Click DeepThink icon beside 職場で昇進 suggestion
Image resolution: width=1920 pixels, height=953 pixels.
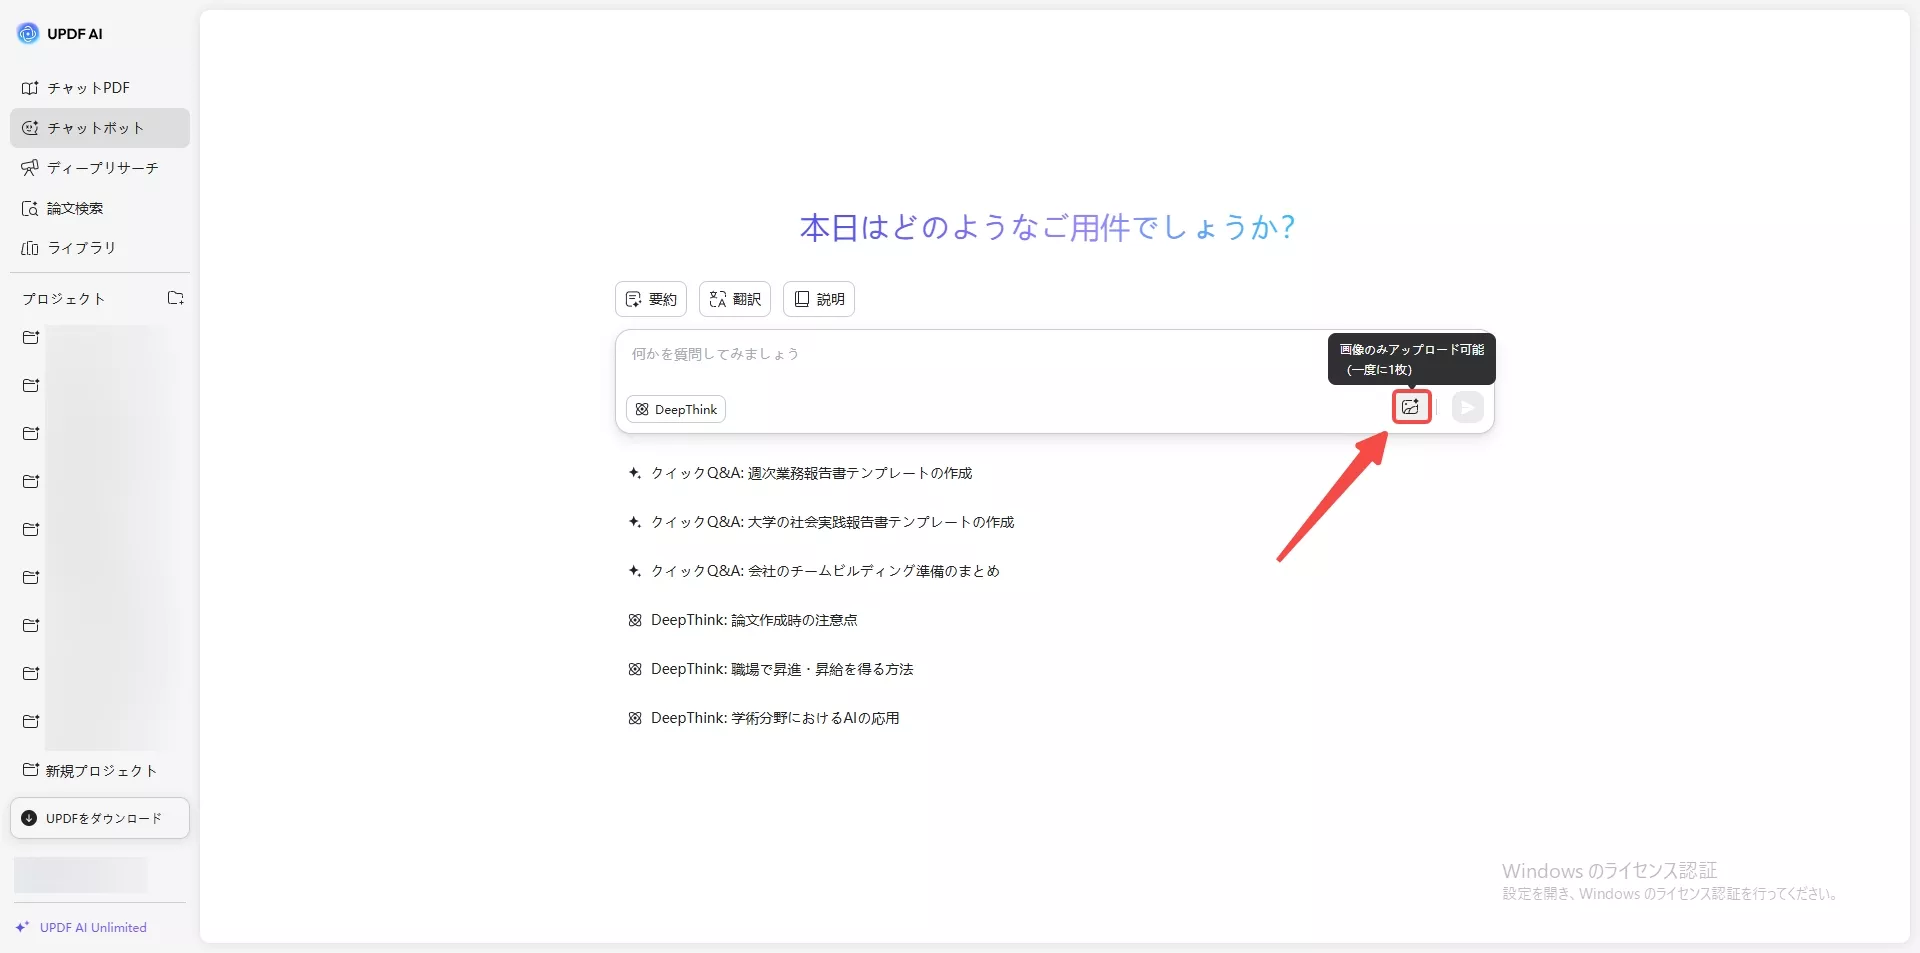[x=634, y=669]
